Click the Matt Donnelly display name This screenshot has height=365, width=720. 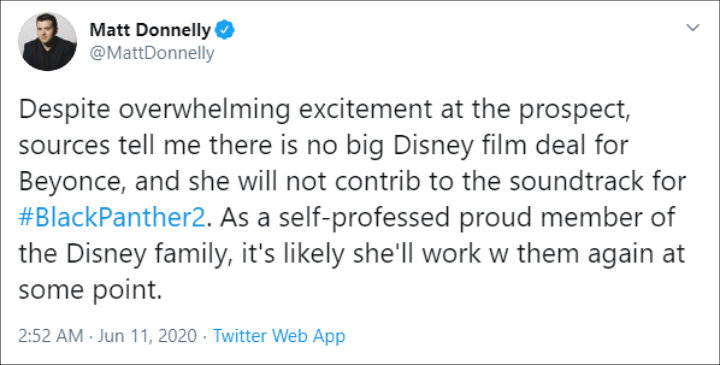150,30
